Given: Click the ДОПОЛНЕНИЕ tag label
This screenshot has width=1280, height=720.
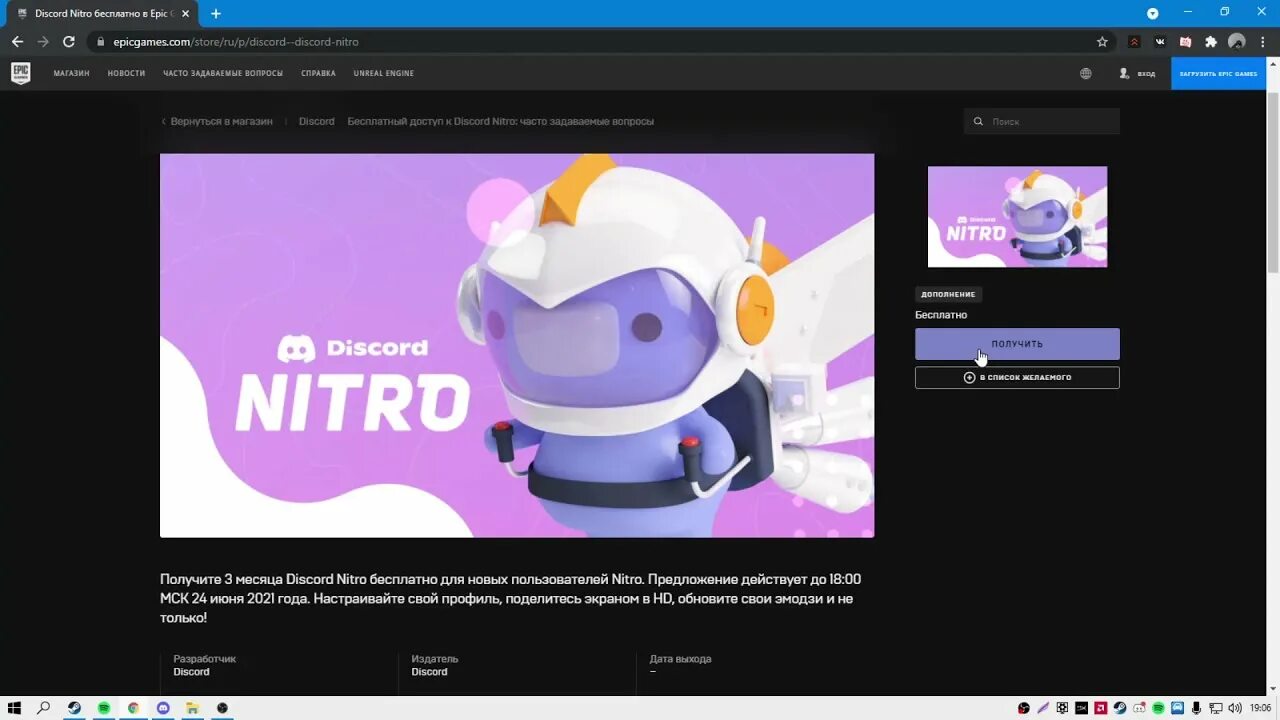Looking at the screenshot, I should [948, 294].
